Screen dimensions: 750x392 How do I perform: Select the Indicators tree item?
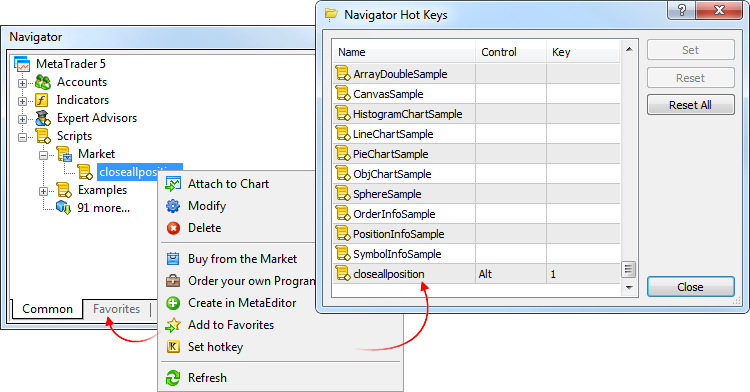point(83,100)
